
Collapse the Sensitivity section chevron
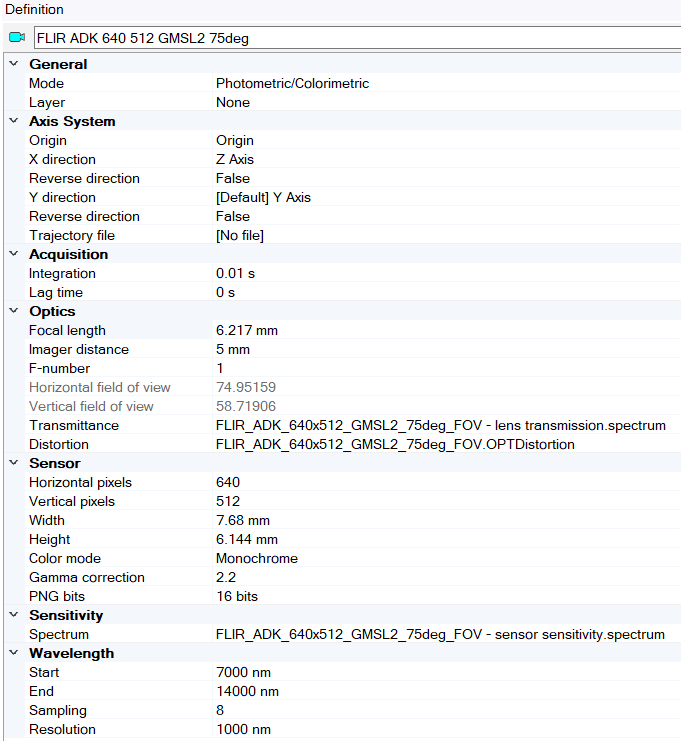(x=13, y=615)
